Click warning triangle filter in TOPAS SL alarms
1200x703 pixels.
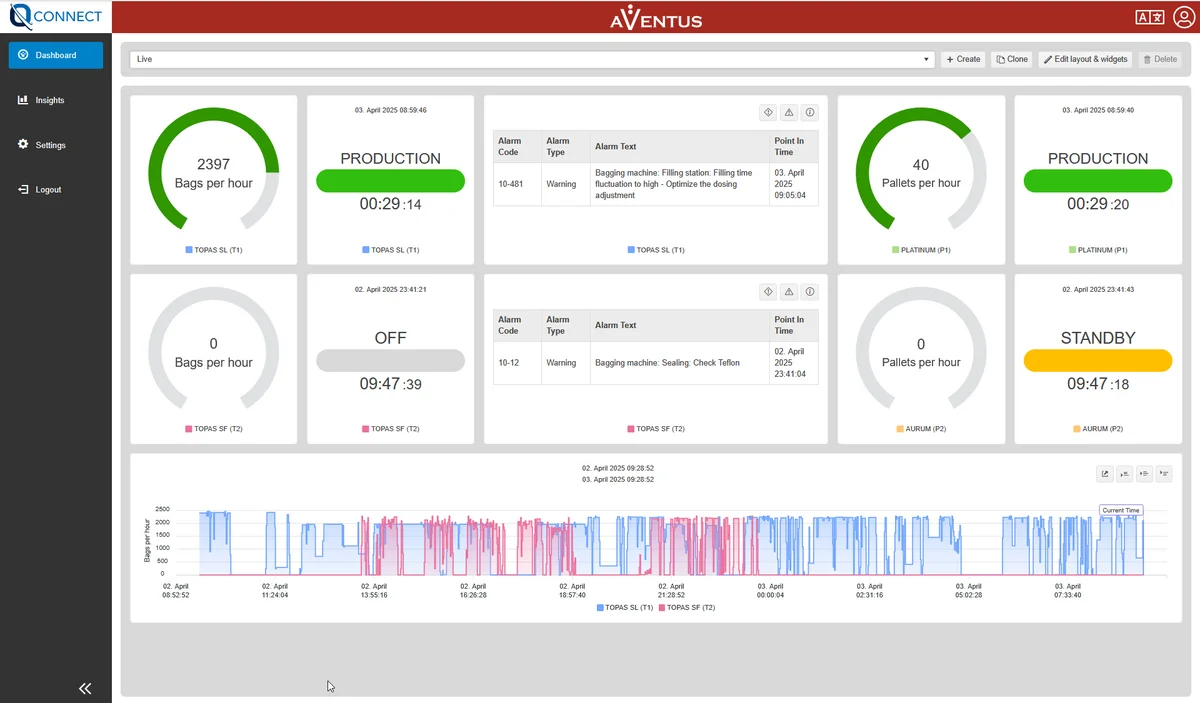point(789,113)
